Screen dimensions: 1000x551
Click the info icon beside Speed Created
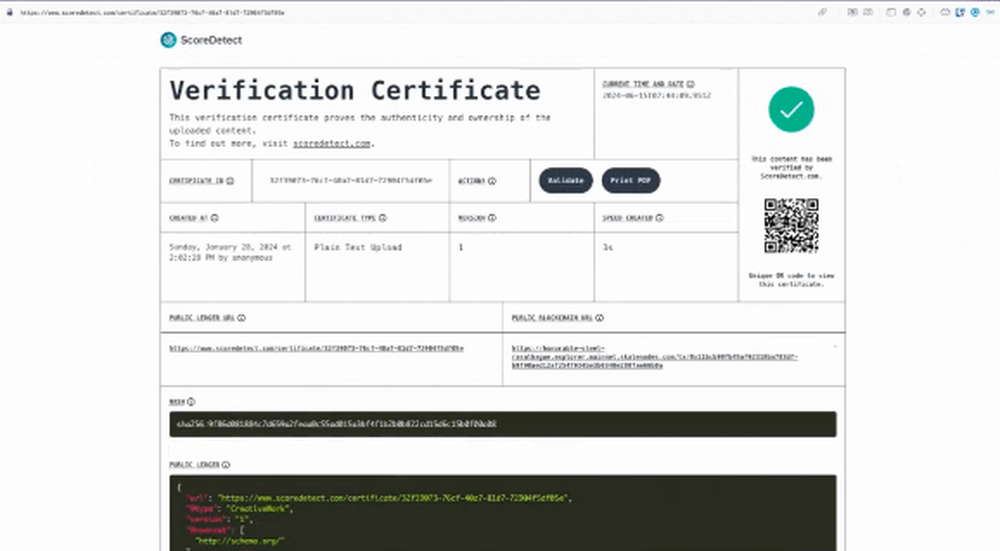[661, 217]
